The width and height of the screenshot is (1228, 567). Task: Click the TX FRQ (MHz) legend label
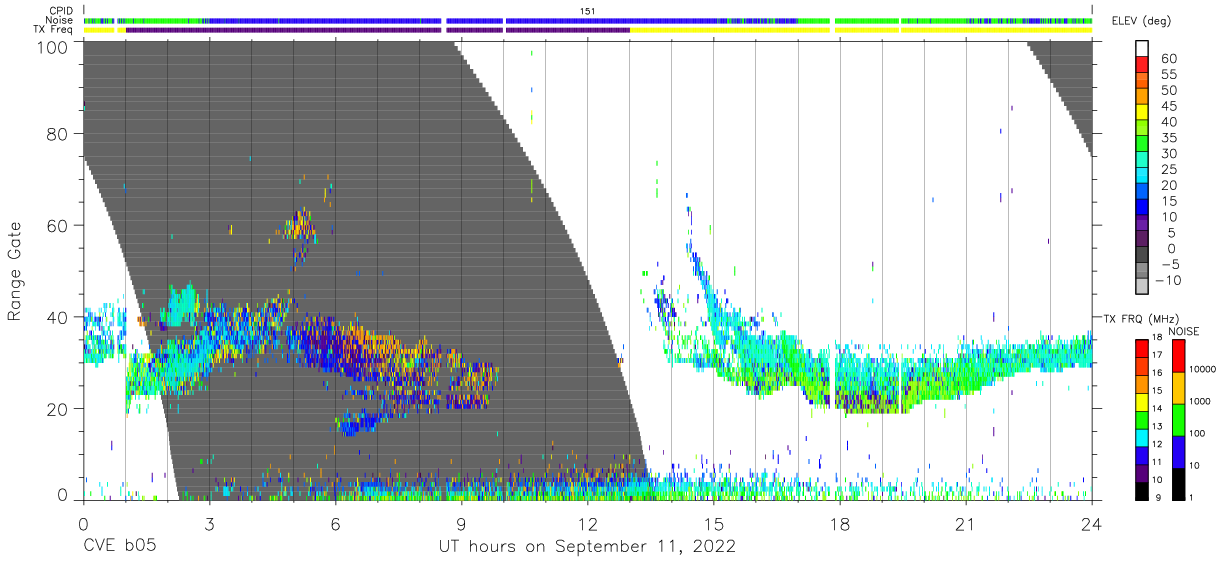point(1138,318)
